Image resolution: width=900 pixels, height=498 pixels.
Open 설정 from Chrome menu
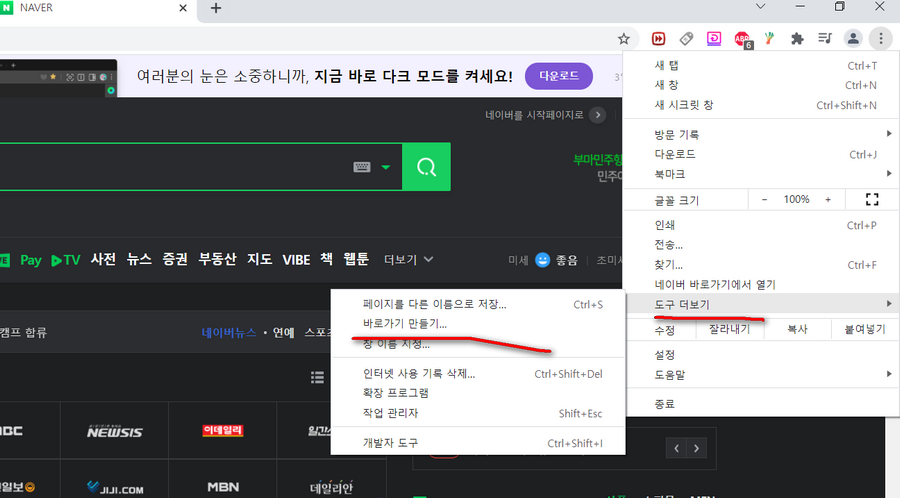(x=761, y=355)
